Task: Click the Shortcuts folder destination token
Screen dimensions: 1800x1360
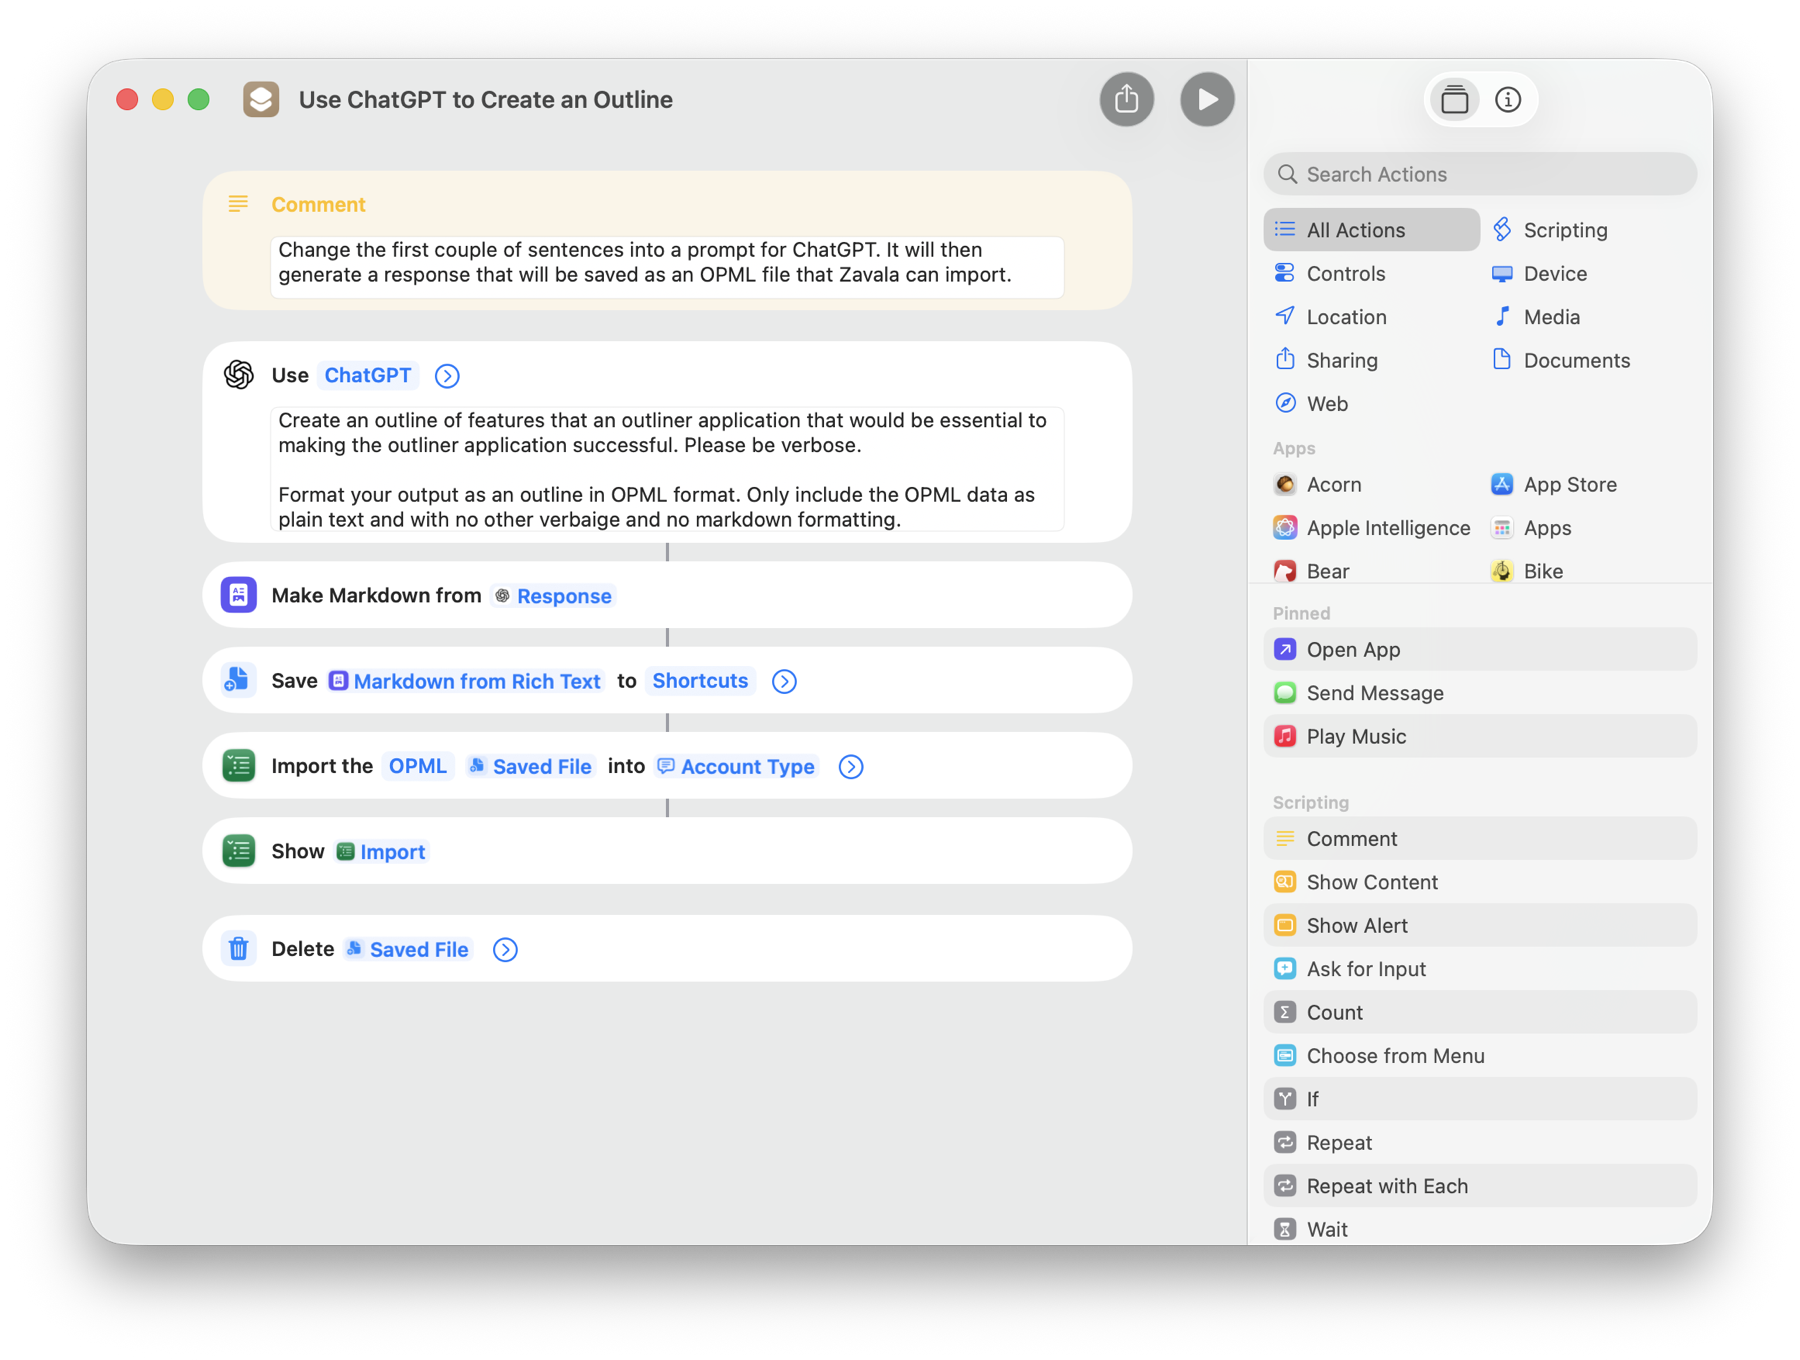Action: (700, 681)
